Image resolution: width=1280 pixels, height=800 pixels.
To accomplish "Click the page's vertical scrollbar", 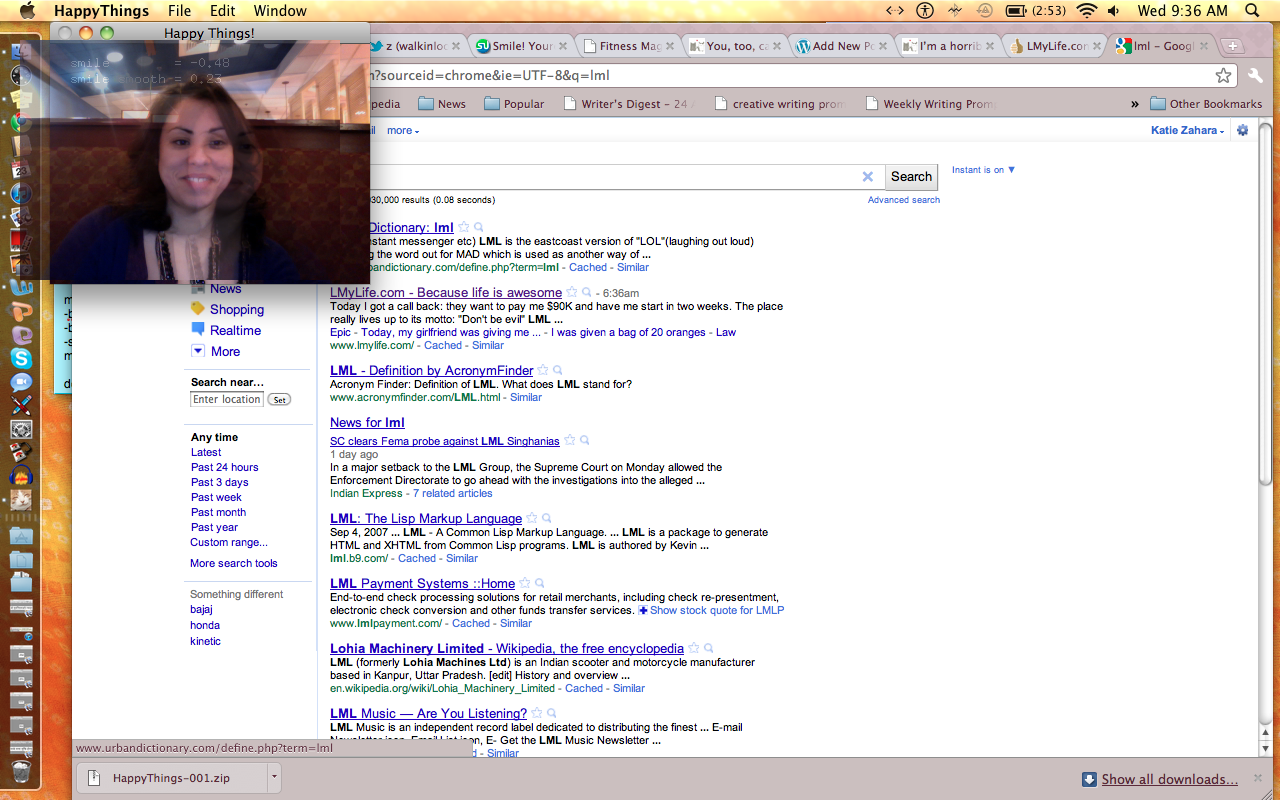I will pyautogui.click(x=1266, y=400).
